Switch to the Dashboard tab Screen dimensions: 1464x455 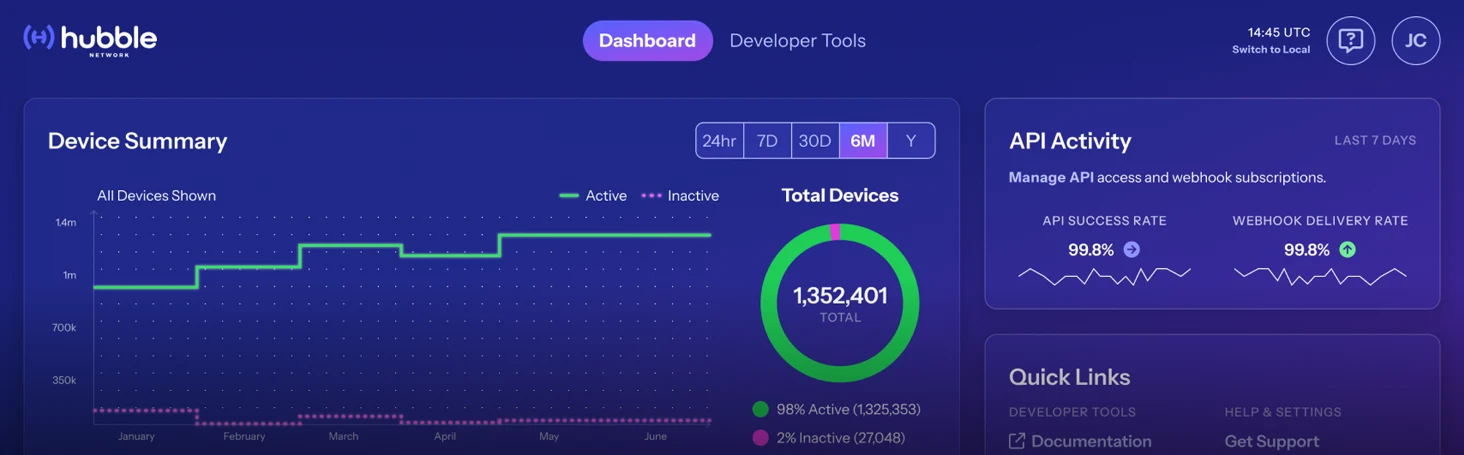click(x=647, y=41)
